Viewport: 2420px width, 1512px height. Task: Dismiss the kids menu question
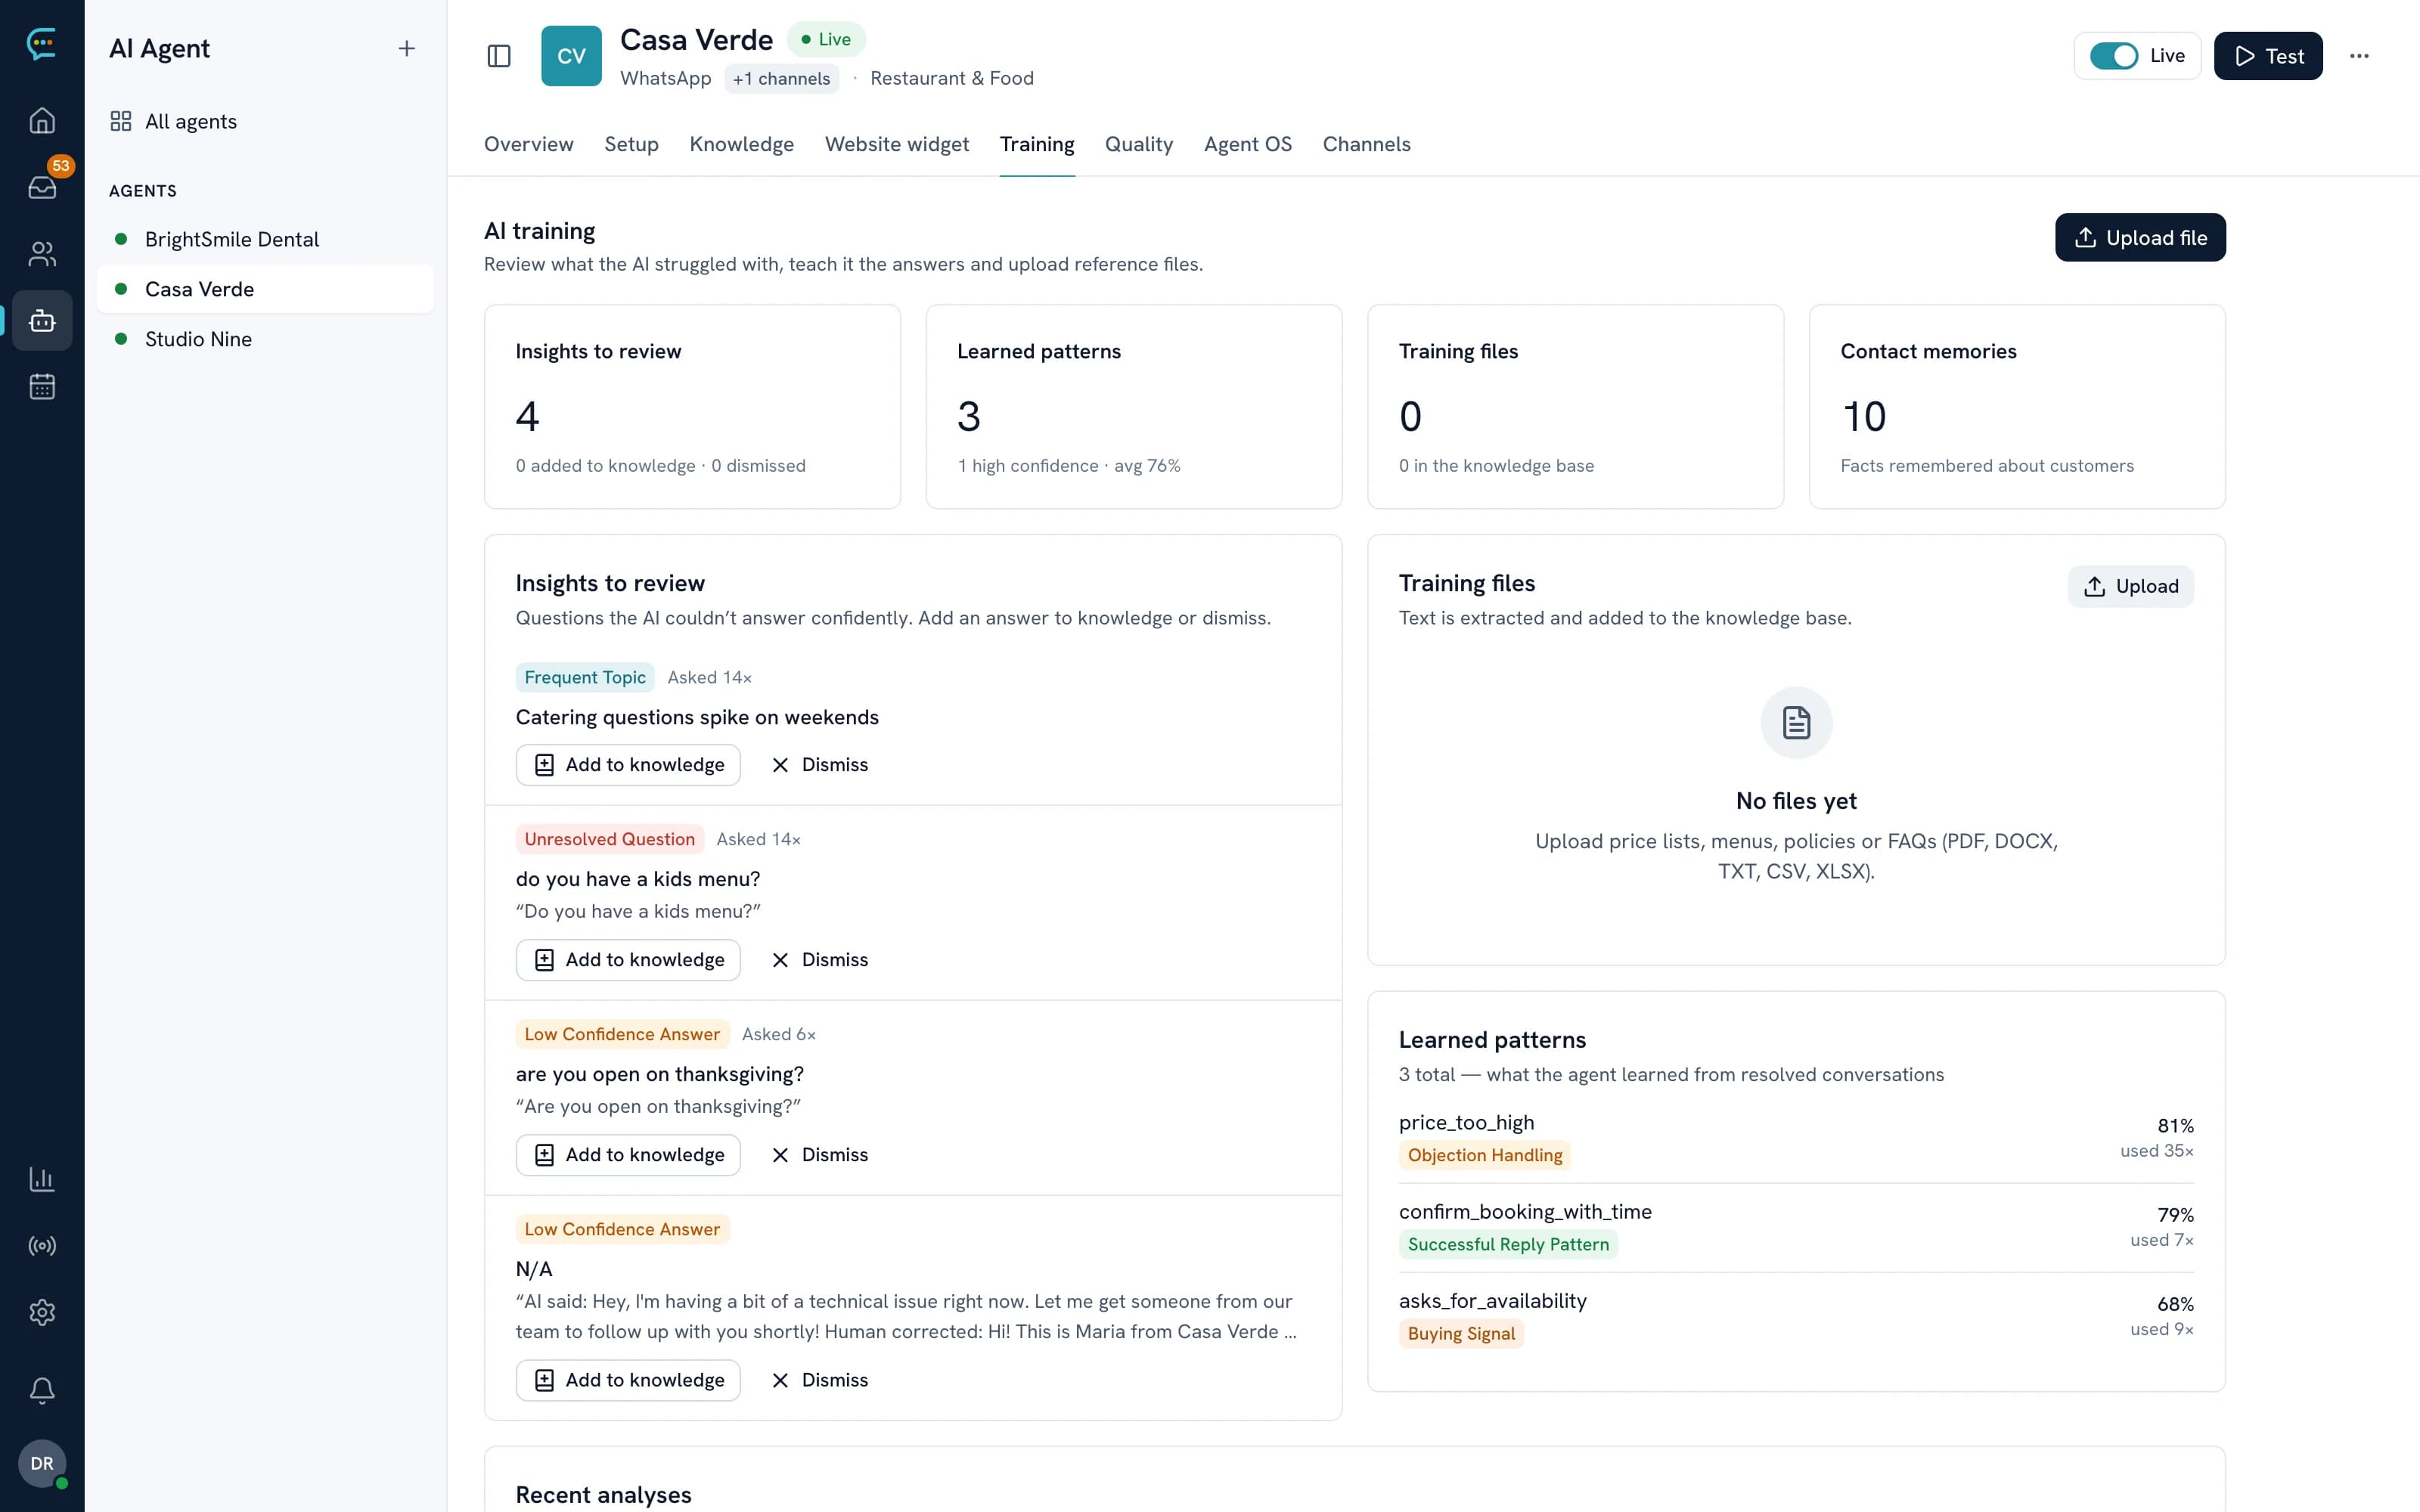point(819,960)
